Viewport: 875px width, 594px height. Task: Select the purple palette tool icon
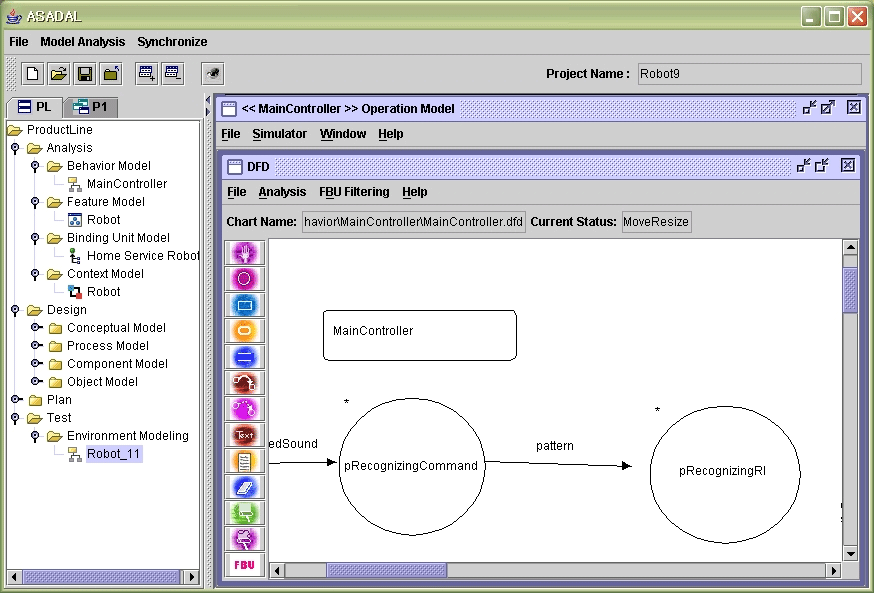click(244, 539)
